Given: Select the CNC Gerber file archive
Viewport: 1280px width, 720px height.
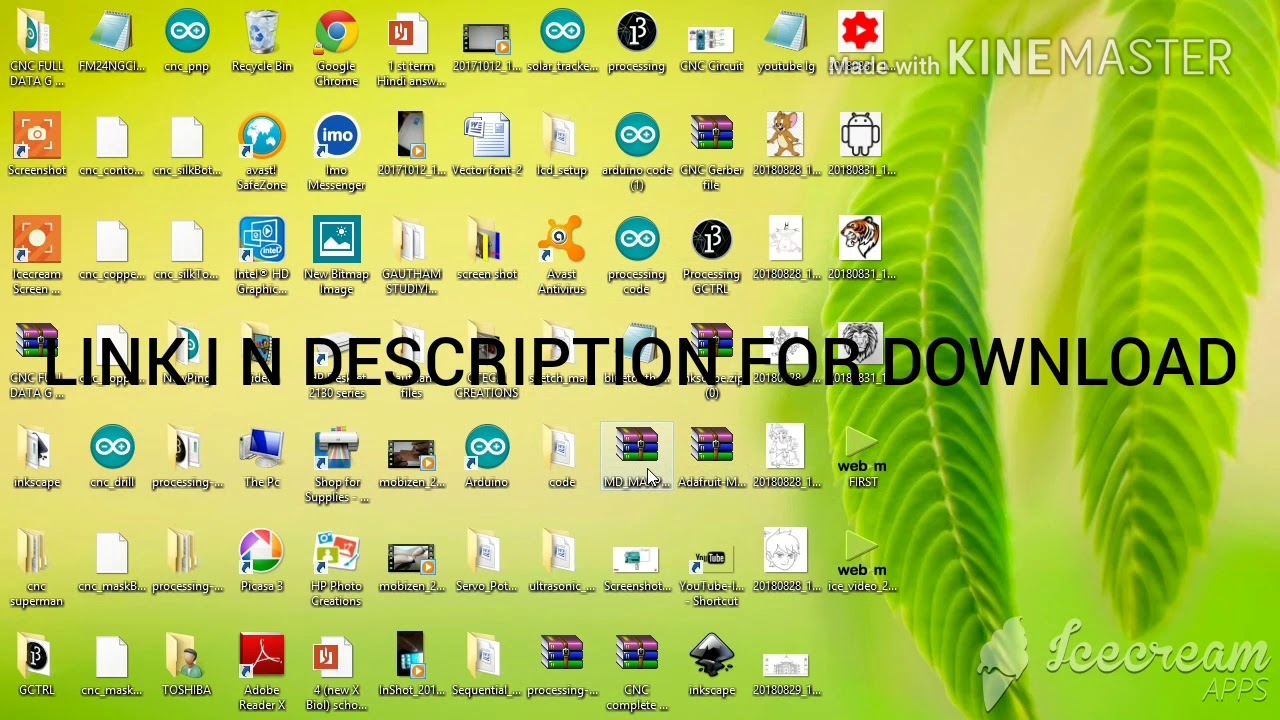Looking at the screenshot, I should click(x=712, y=153).
